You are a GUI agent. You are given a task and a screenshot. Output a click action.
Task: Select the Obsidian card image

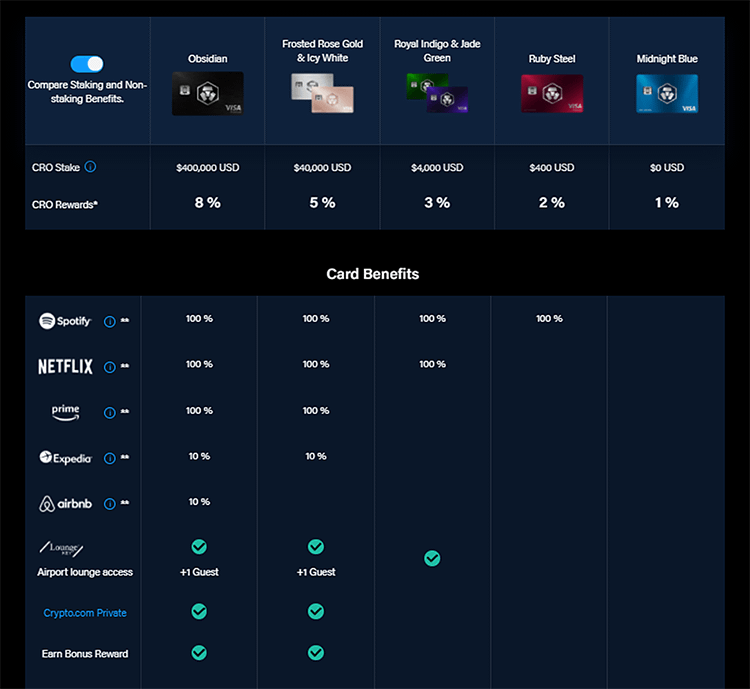207,93
